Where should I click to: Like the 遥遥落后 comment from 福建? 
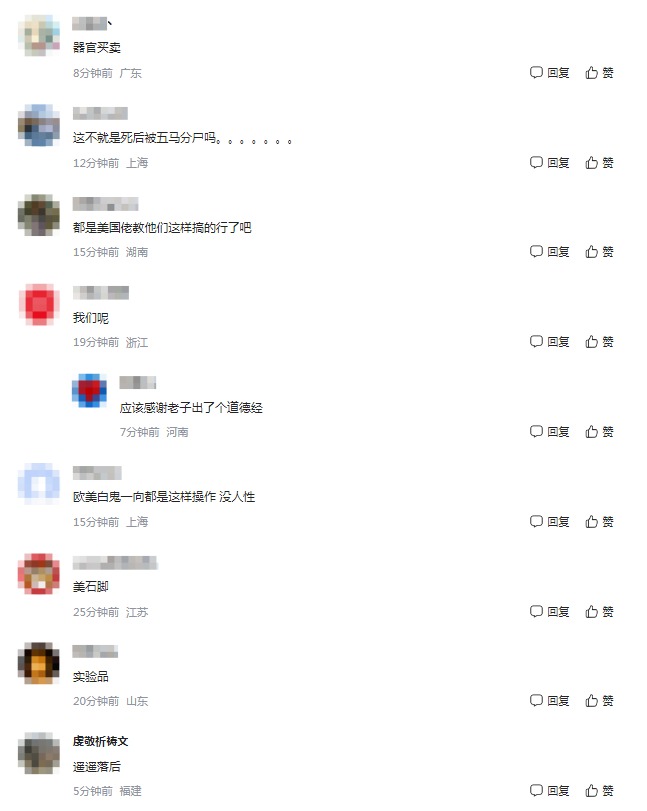599,790
